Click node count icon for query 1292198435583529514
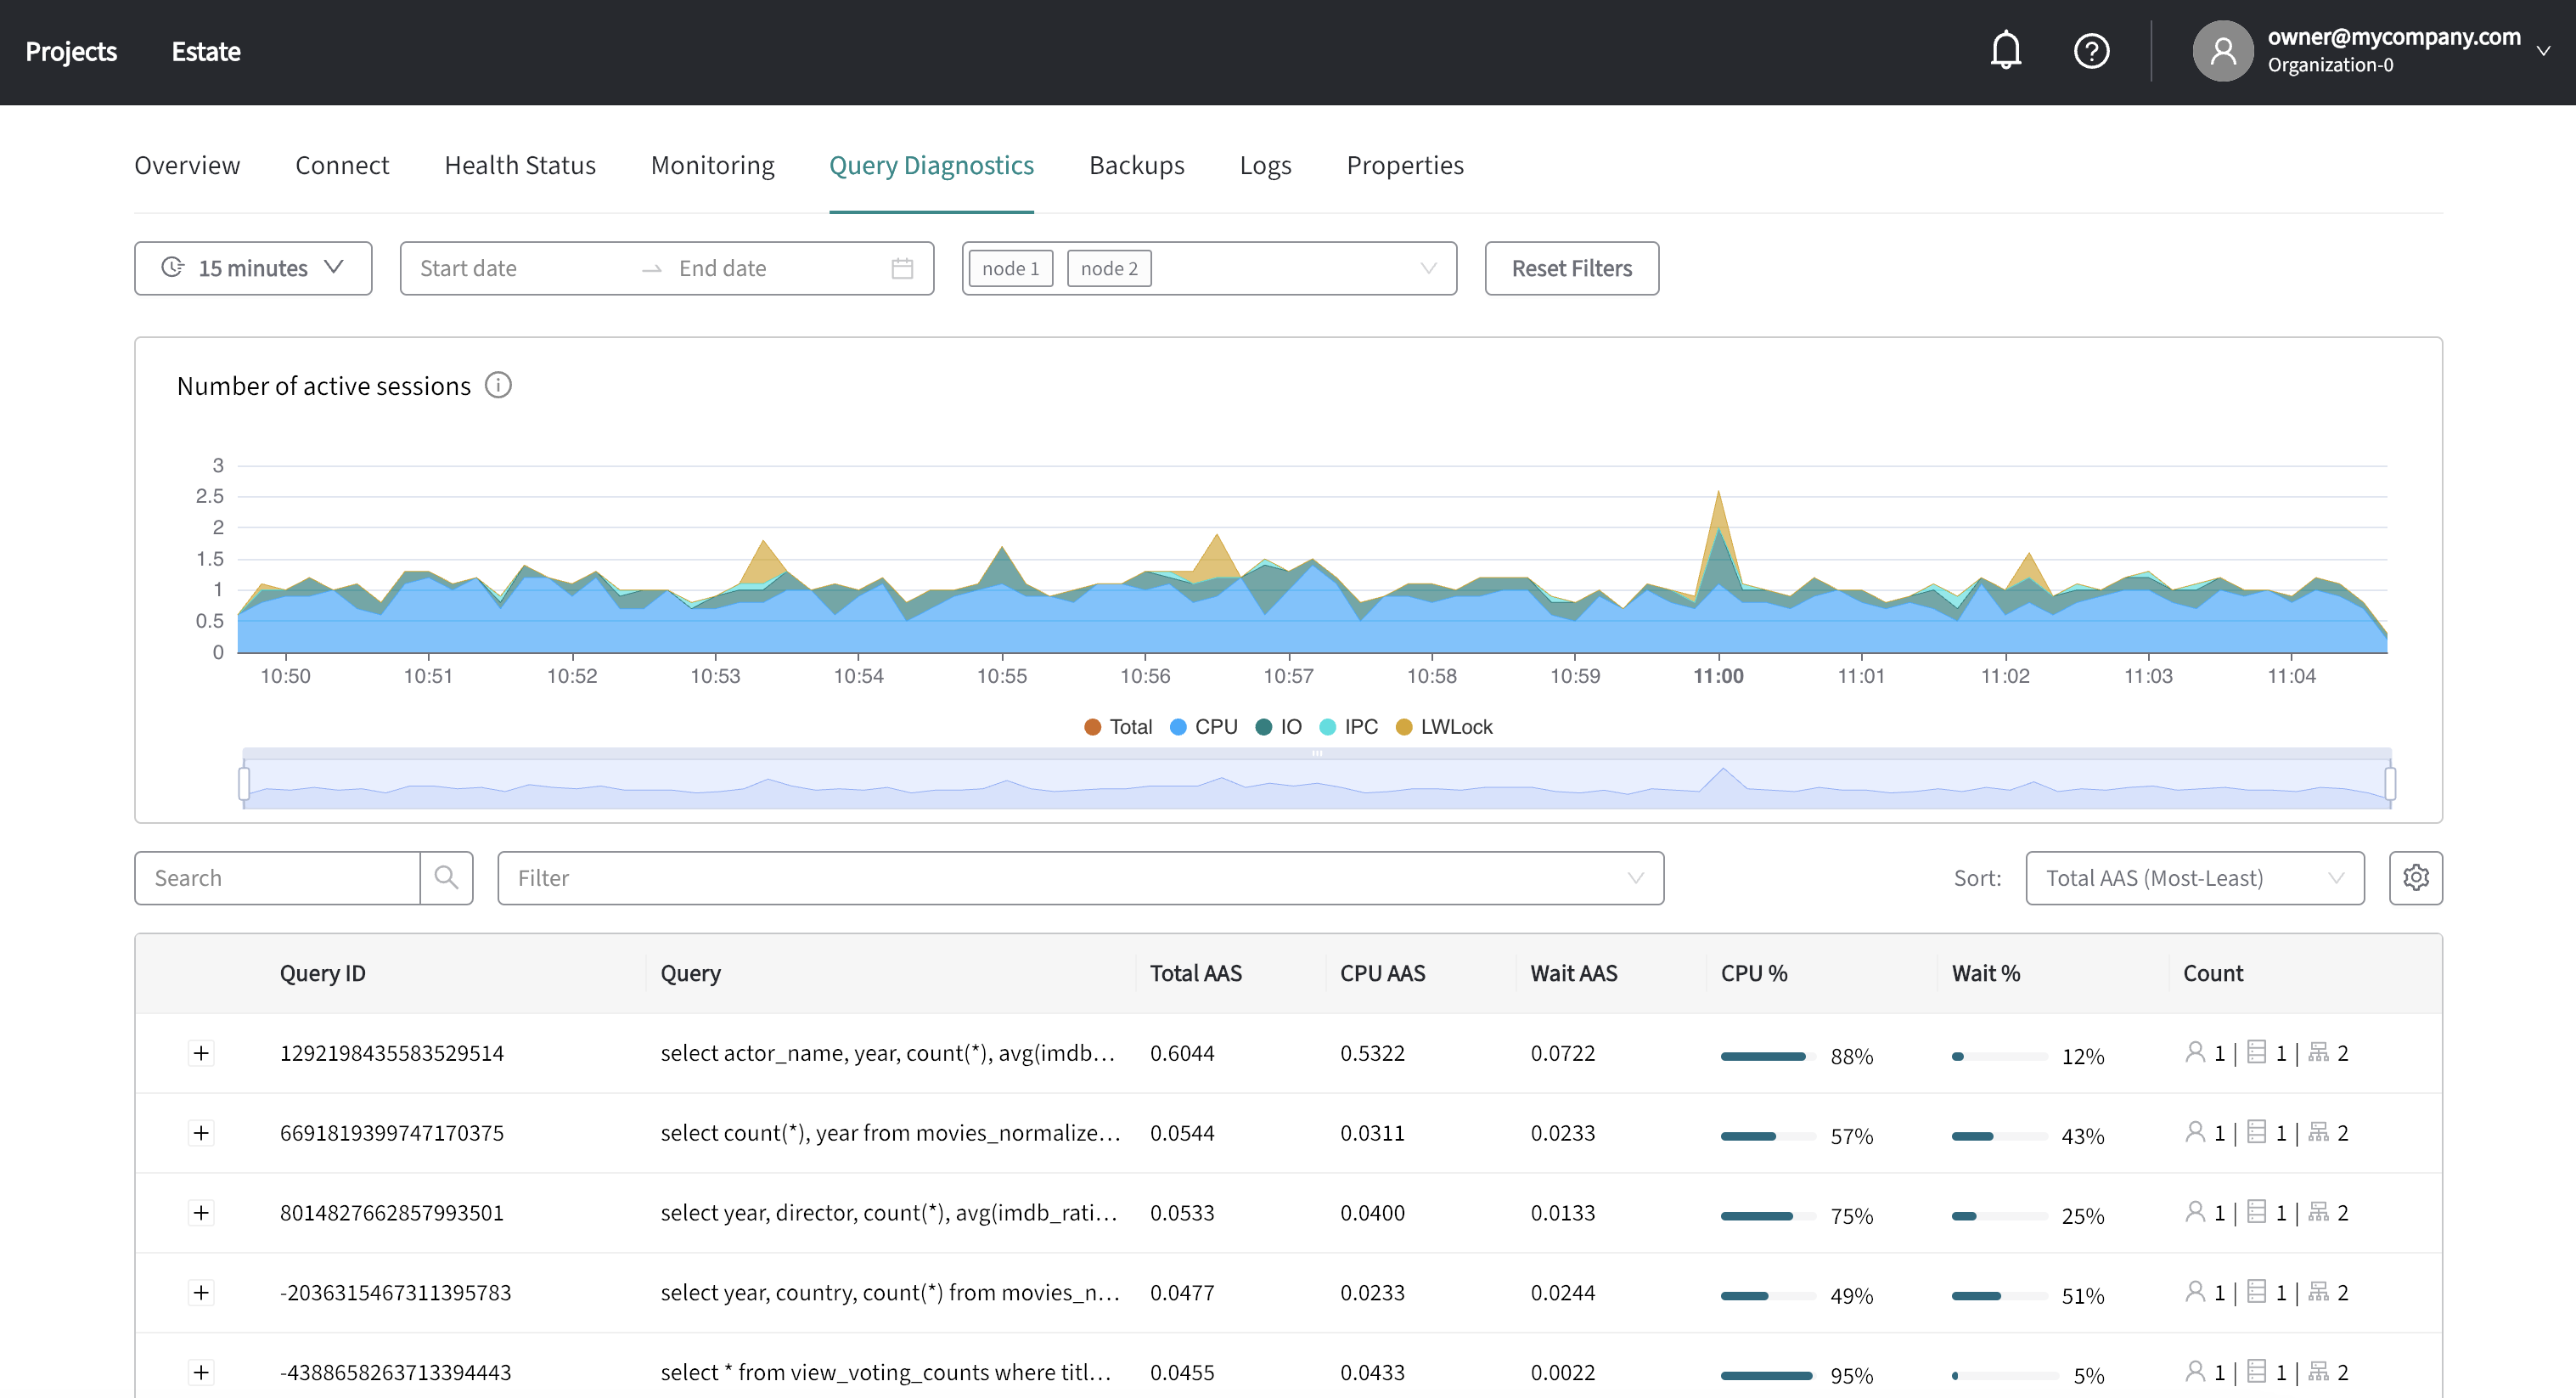Image resolution: width=2576 pixels, height=1398 pixels. coord(2318,1052)
